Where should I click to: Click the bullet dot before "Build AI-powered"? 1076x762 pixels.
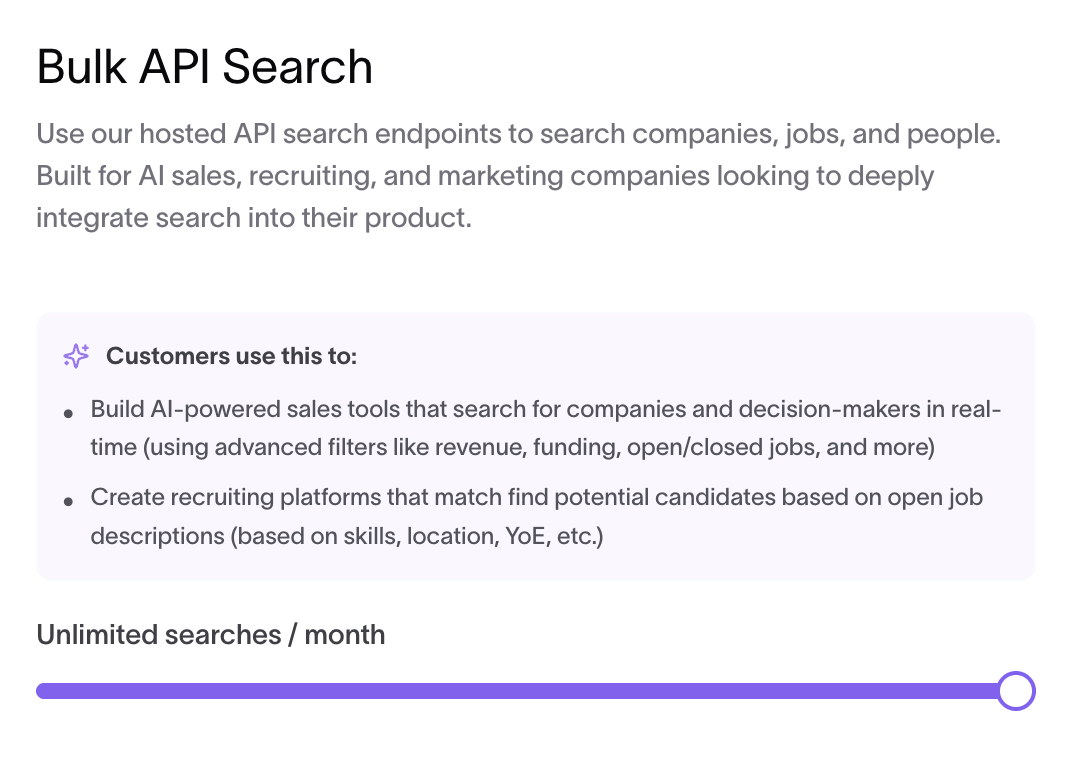[x=68, y=412]
